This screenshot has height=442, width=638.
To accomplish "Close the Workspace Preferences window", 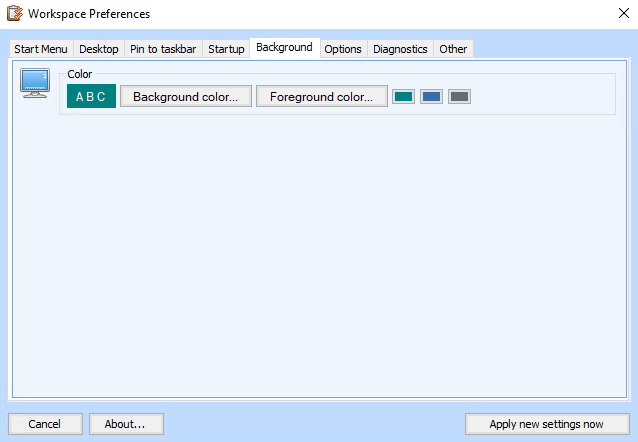I will coord(610,14).
